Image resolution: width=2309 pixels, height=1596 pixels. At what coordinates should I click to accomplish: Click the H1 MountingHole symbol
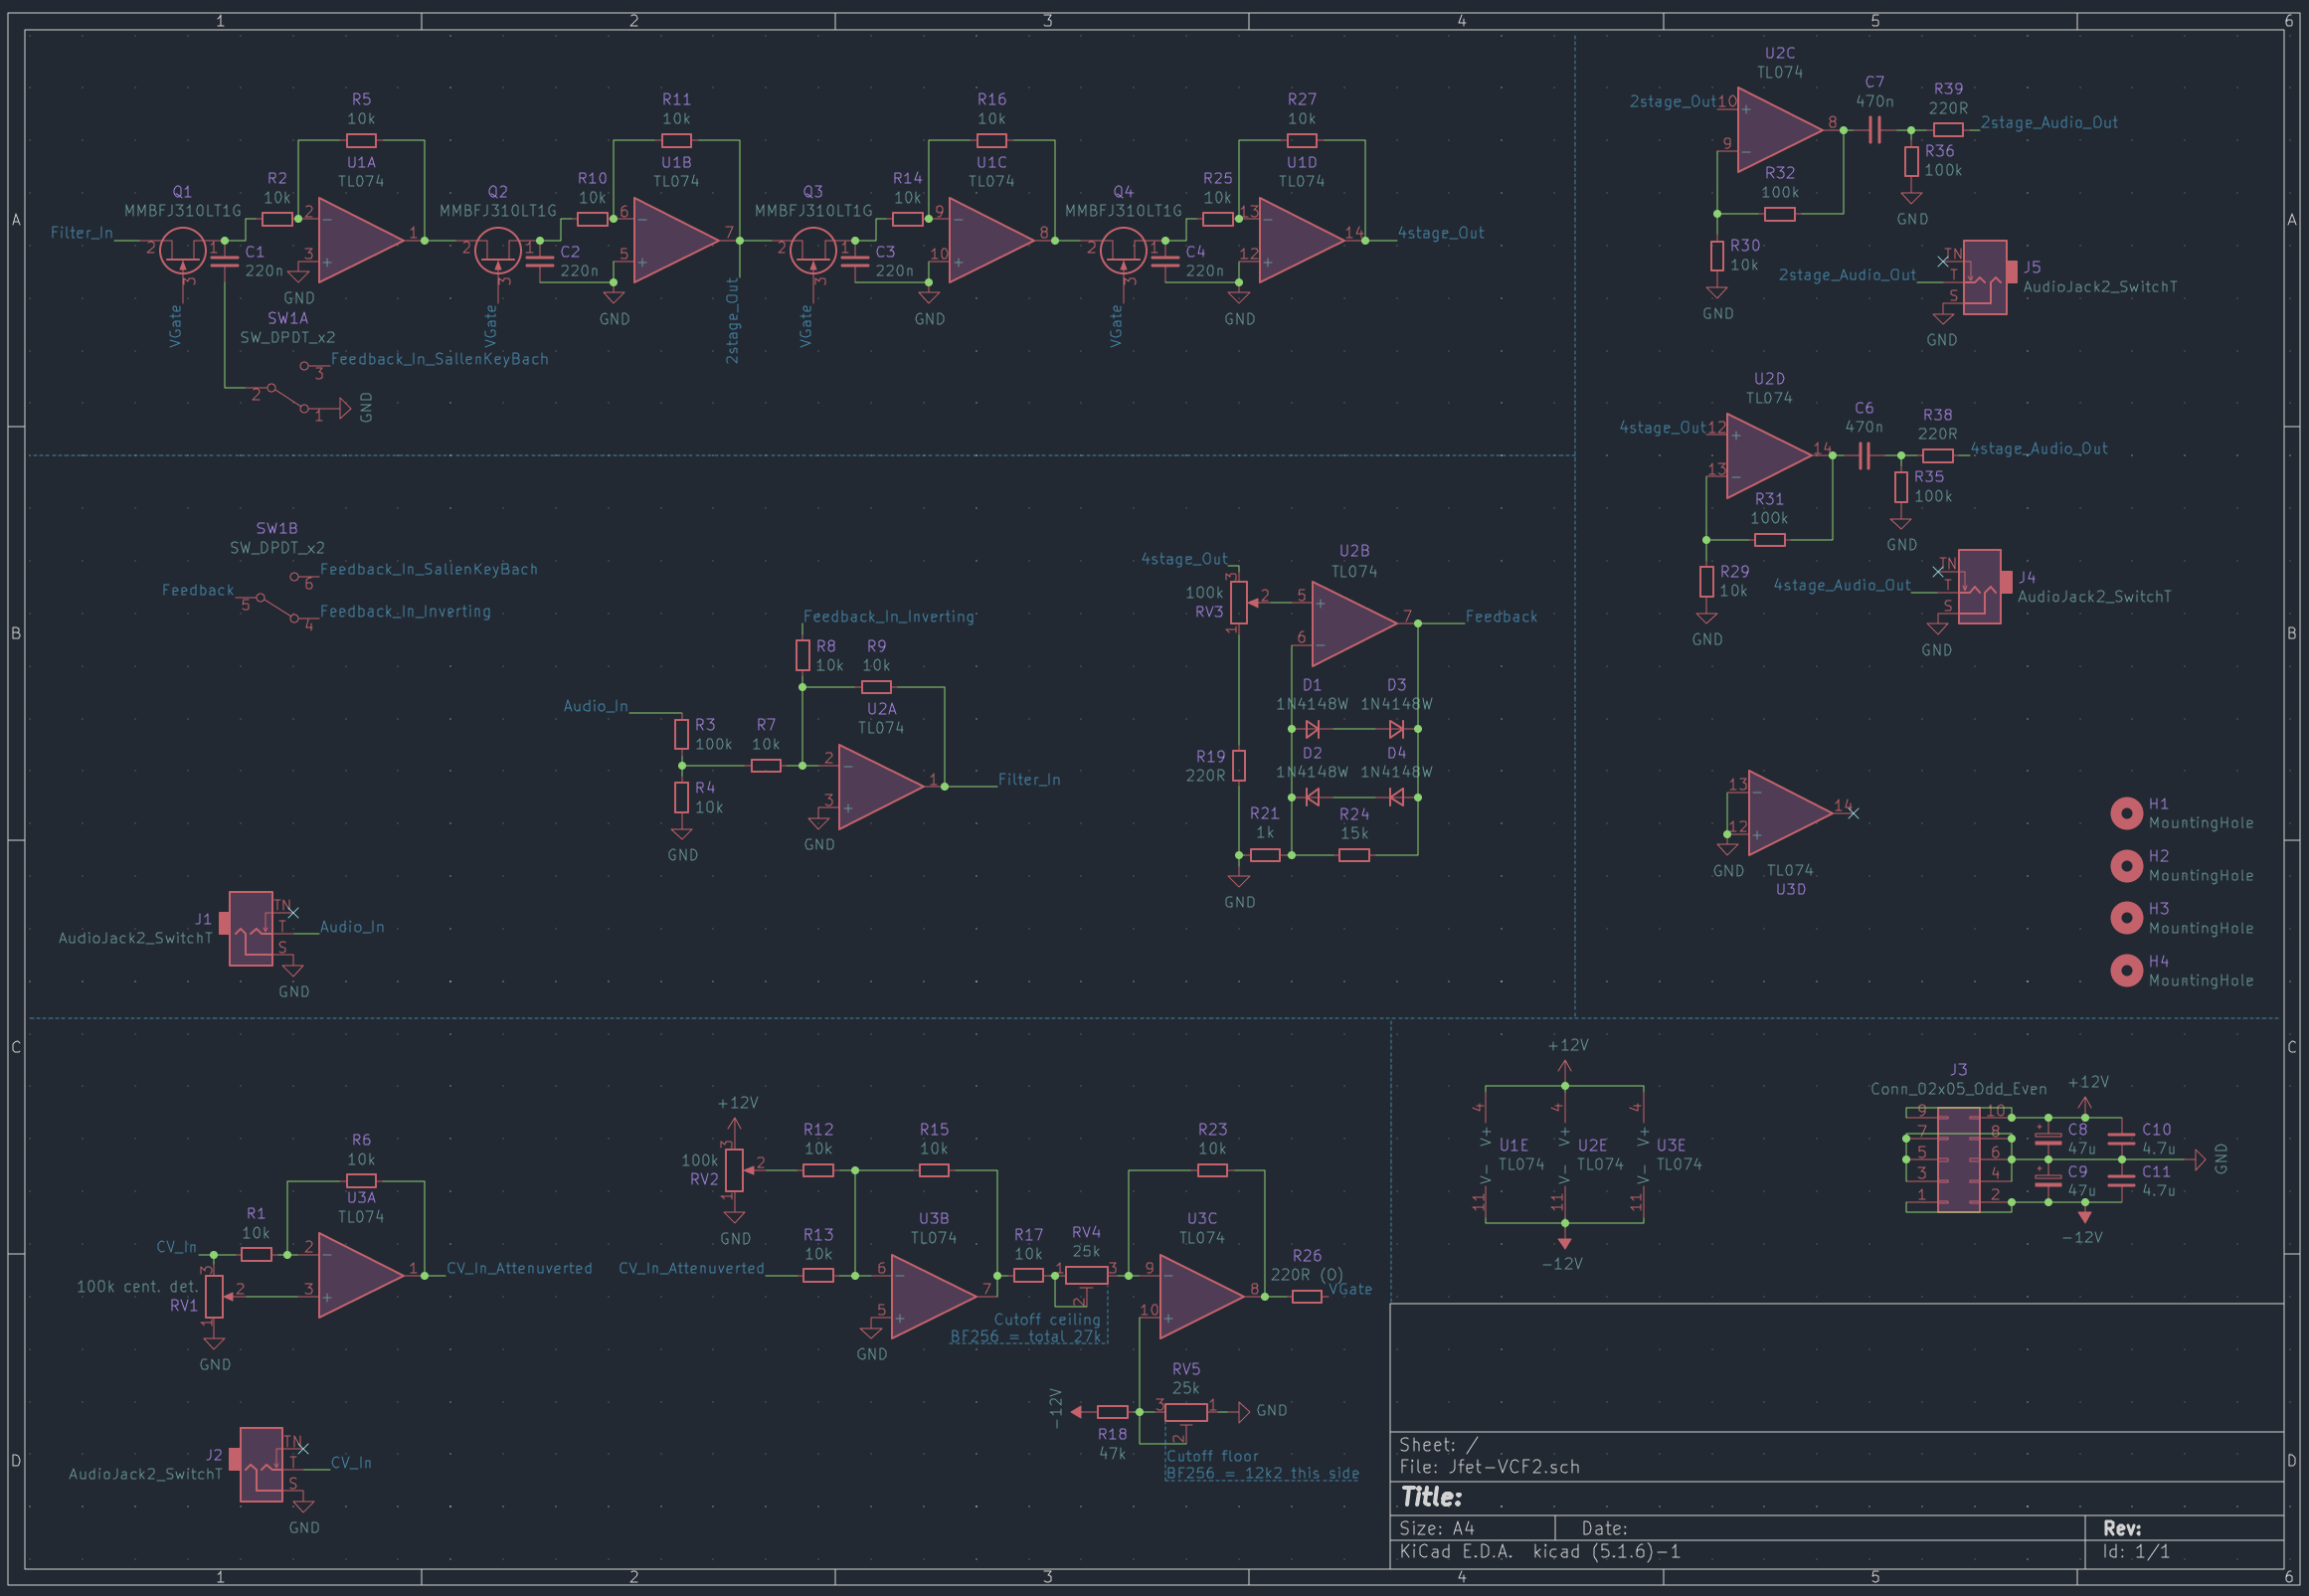[2126, 813]
